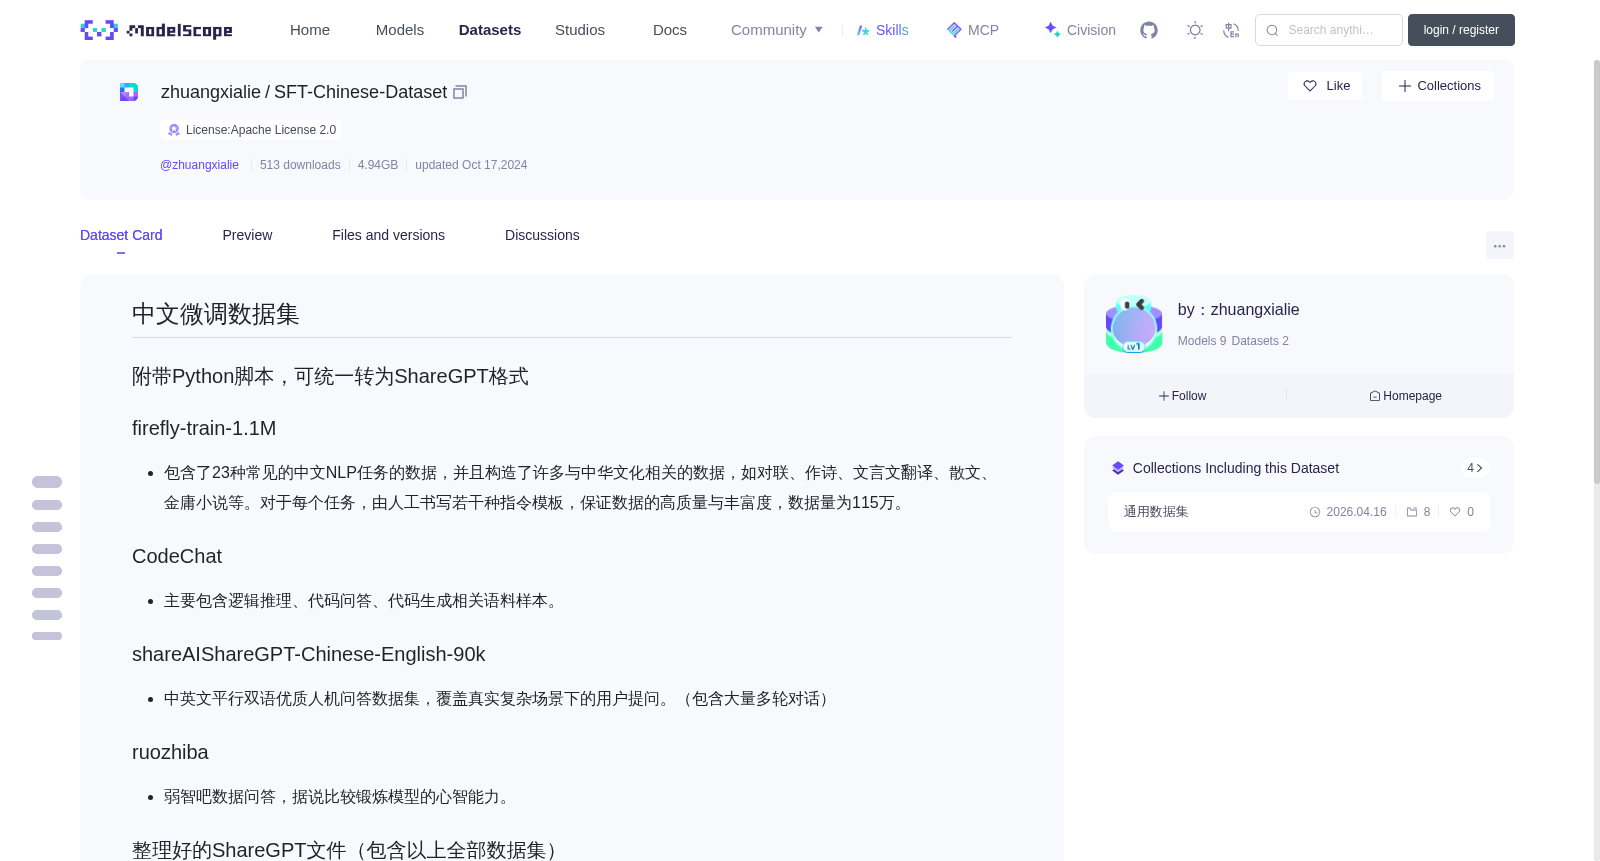This screenshot has width=1600, height=861.
Task: Open the Homepage link
Action: [1405, 396]
